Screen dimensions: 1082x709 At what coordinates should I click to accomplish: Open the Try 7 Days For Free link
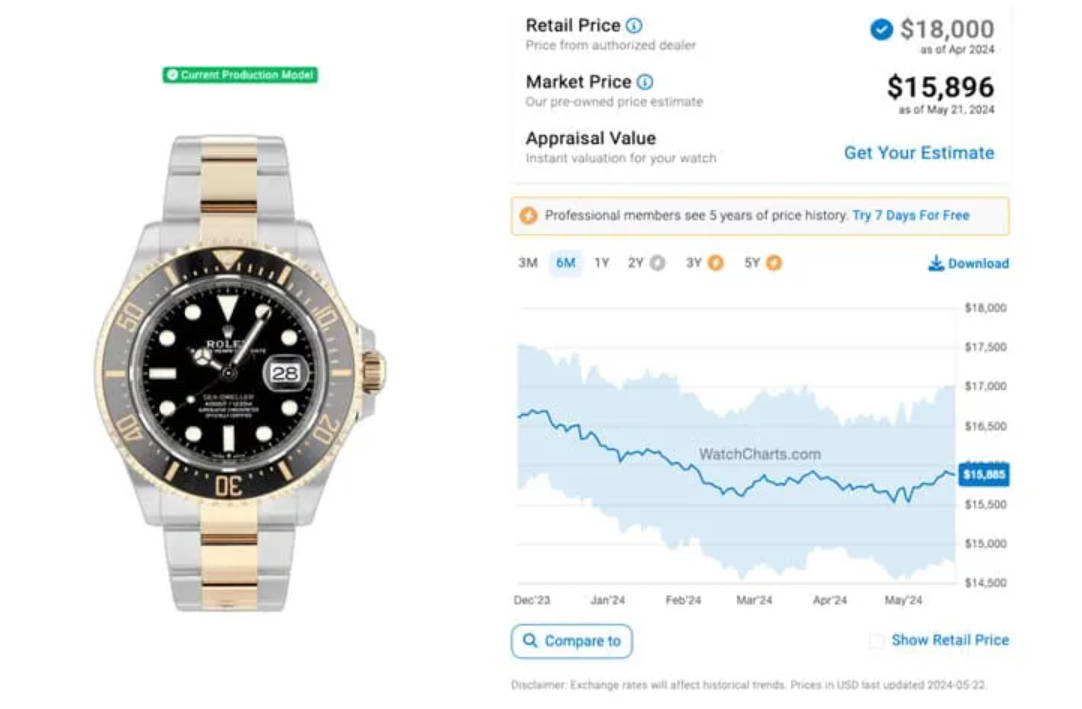(911, 215)
